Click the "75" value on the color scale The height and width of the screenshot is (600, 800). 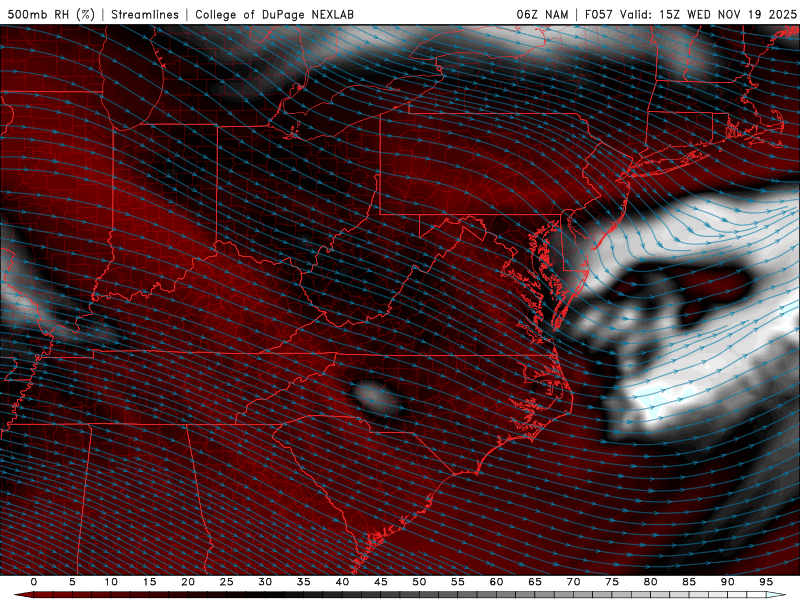coord(612,582)
